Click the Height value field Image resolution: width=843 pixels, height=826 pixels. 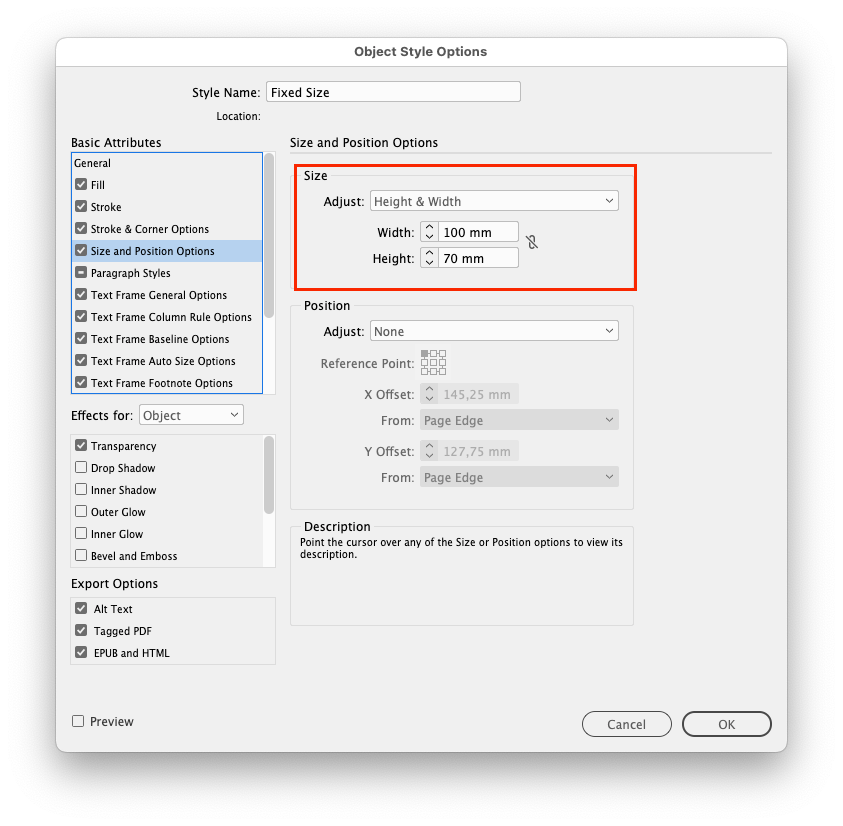[x=478, y=258]
